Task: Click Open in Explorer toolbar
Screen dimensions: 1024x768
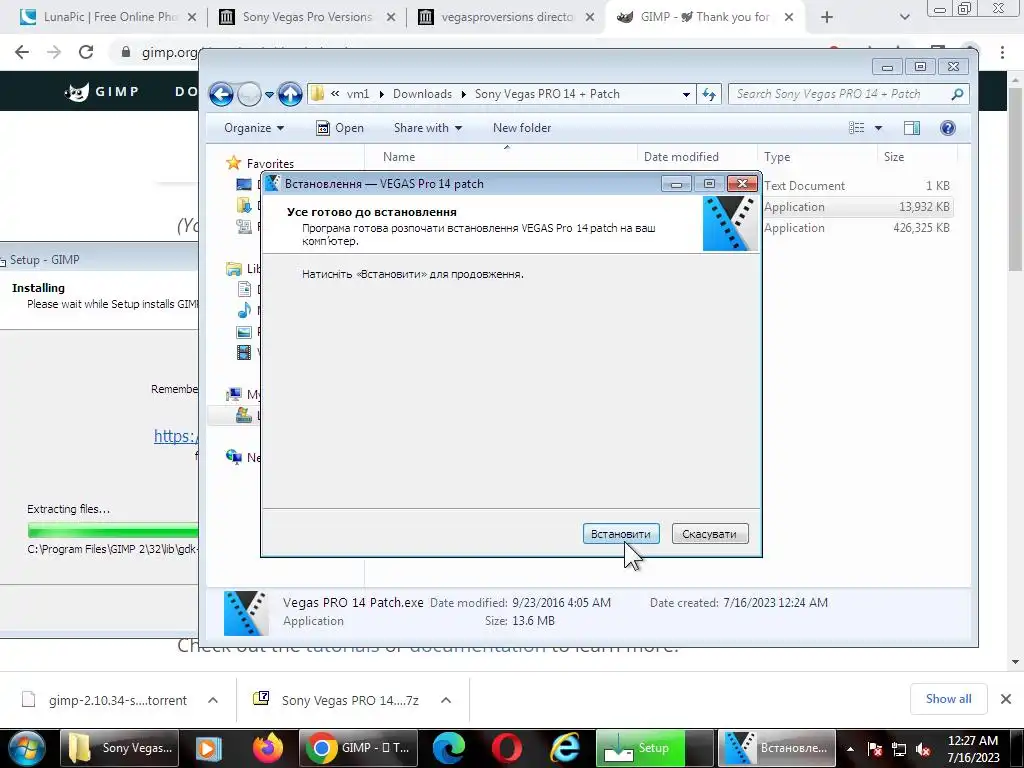Action: (x=340, y=128)
